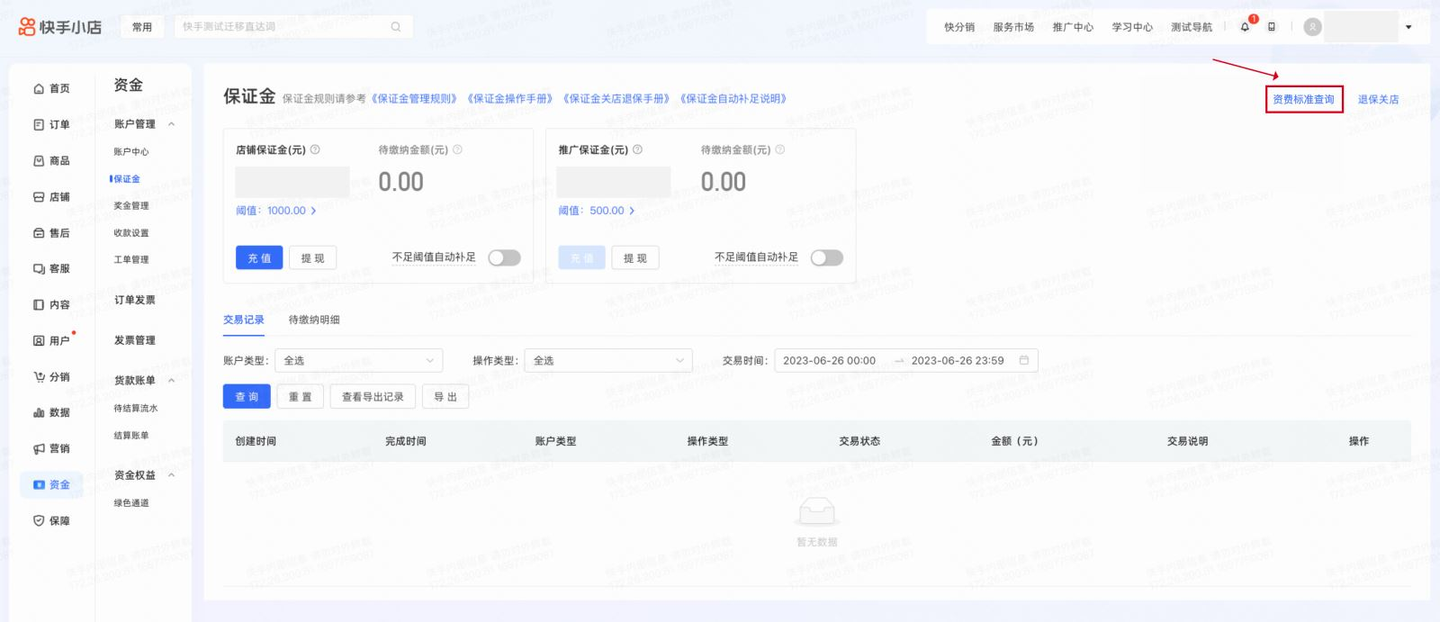
Task: Open the 账户类型 dropdown
Action: click(358, 360)
